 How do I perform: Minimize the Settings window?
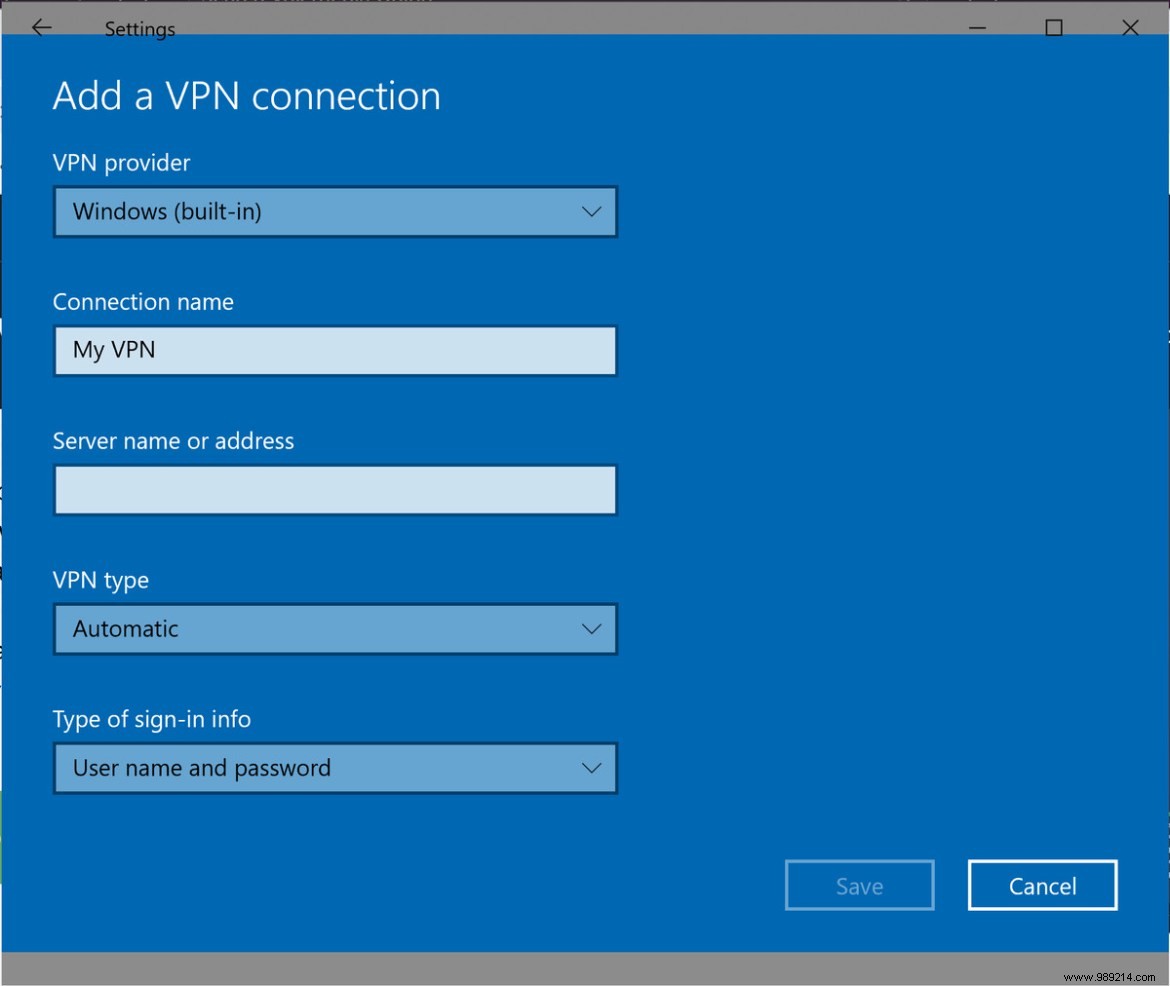pyautogui.click(x=975, y=29)
